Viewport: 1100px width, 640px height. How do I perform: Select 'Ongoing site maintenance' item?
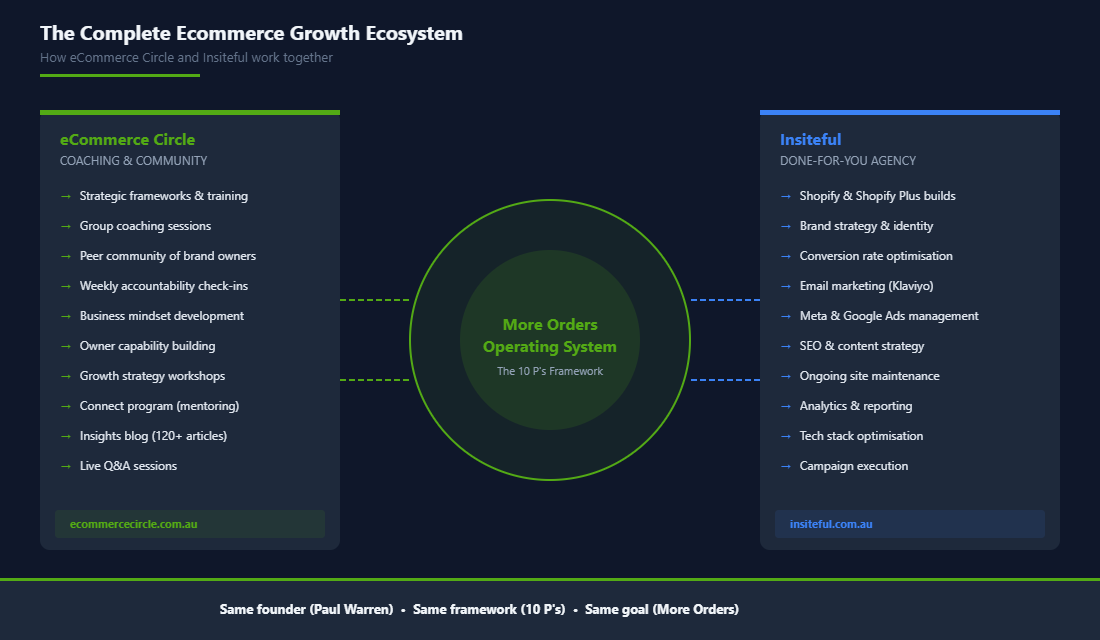click(x=869, y=376)
